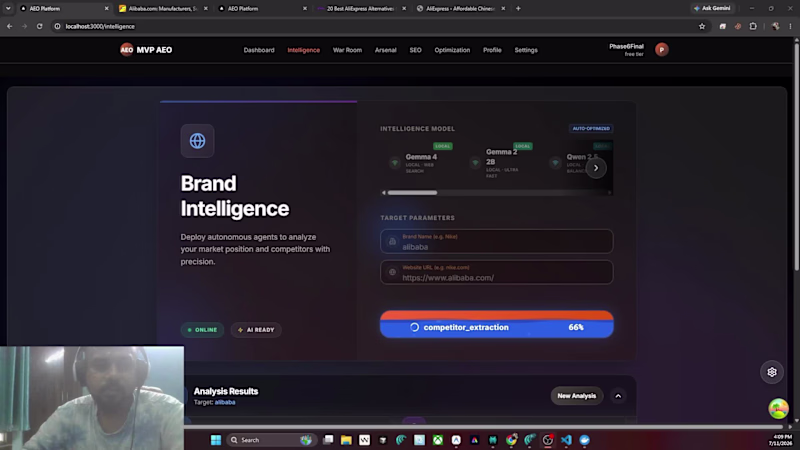This screenshot has height=450, width=800.
Task: Open the Docker whale taskbar icon
Action: tap(584, 440)
